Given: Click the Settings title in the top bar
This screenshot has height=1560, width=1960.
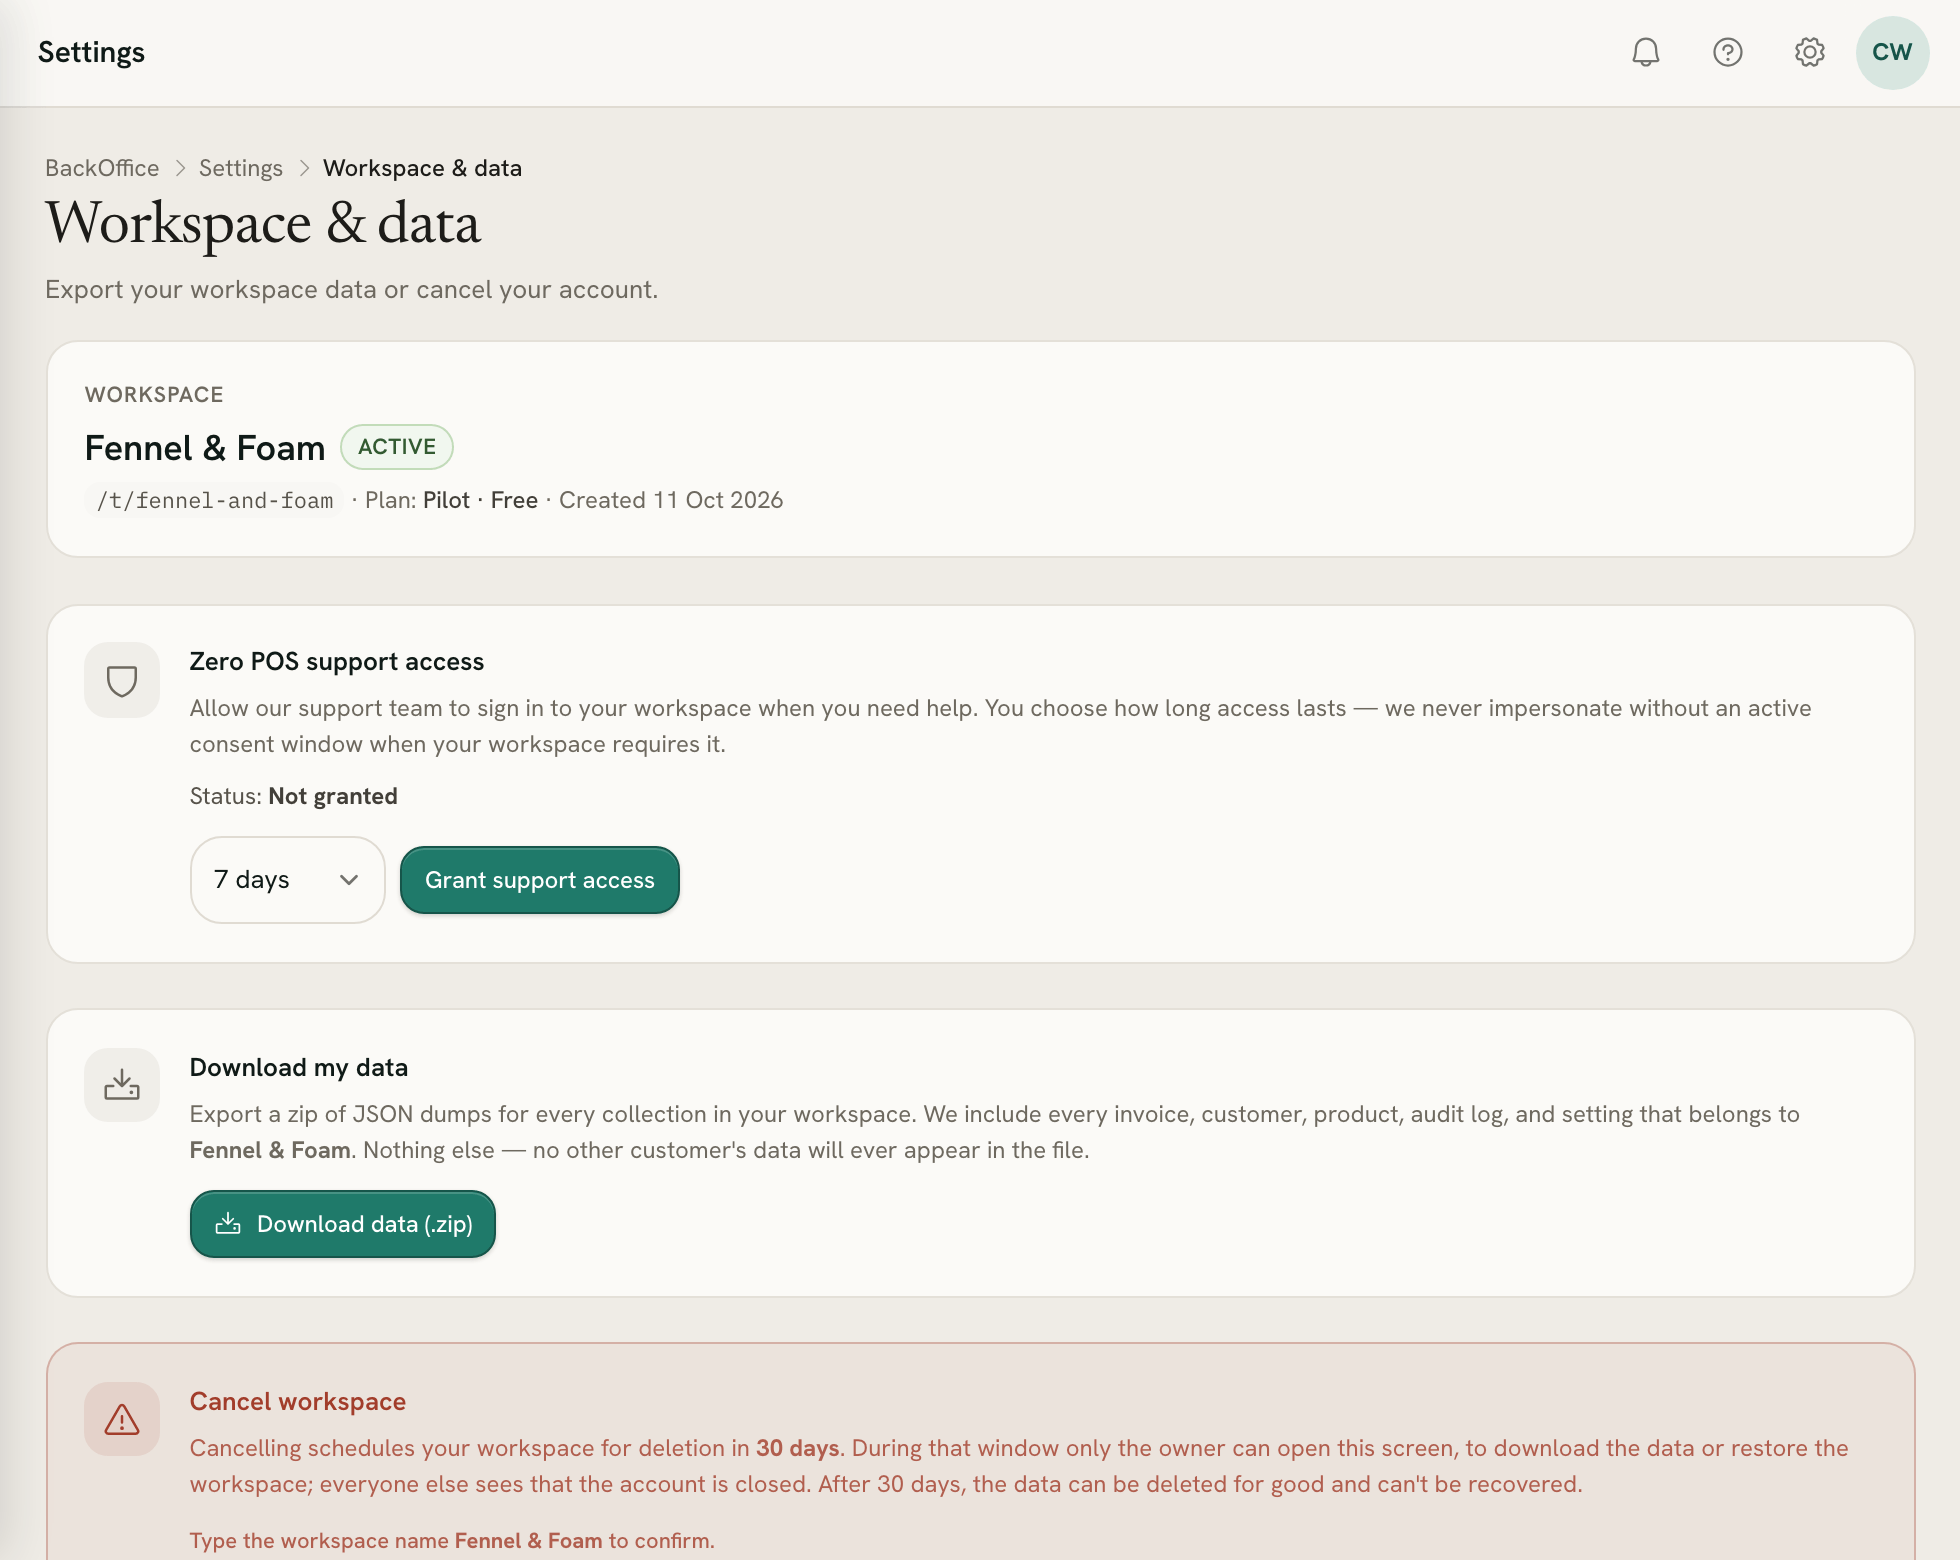Looking at the screenshot, I should [91, 52].
